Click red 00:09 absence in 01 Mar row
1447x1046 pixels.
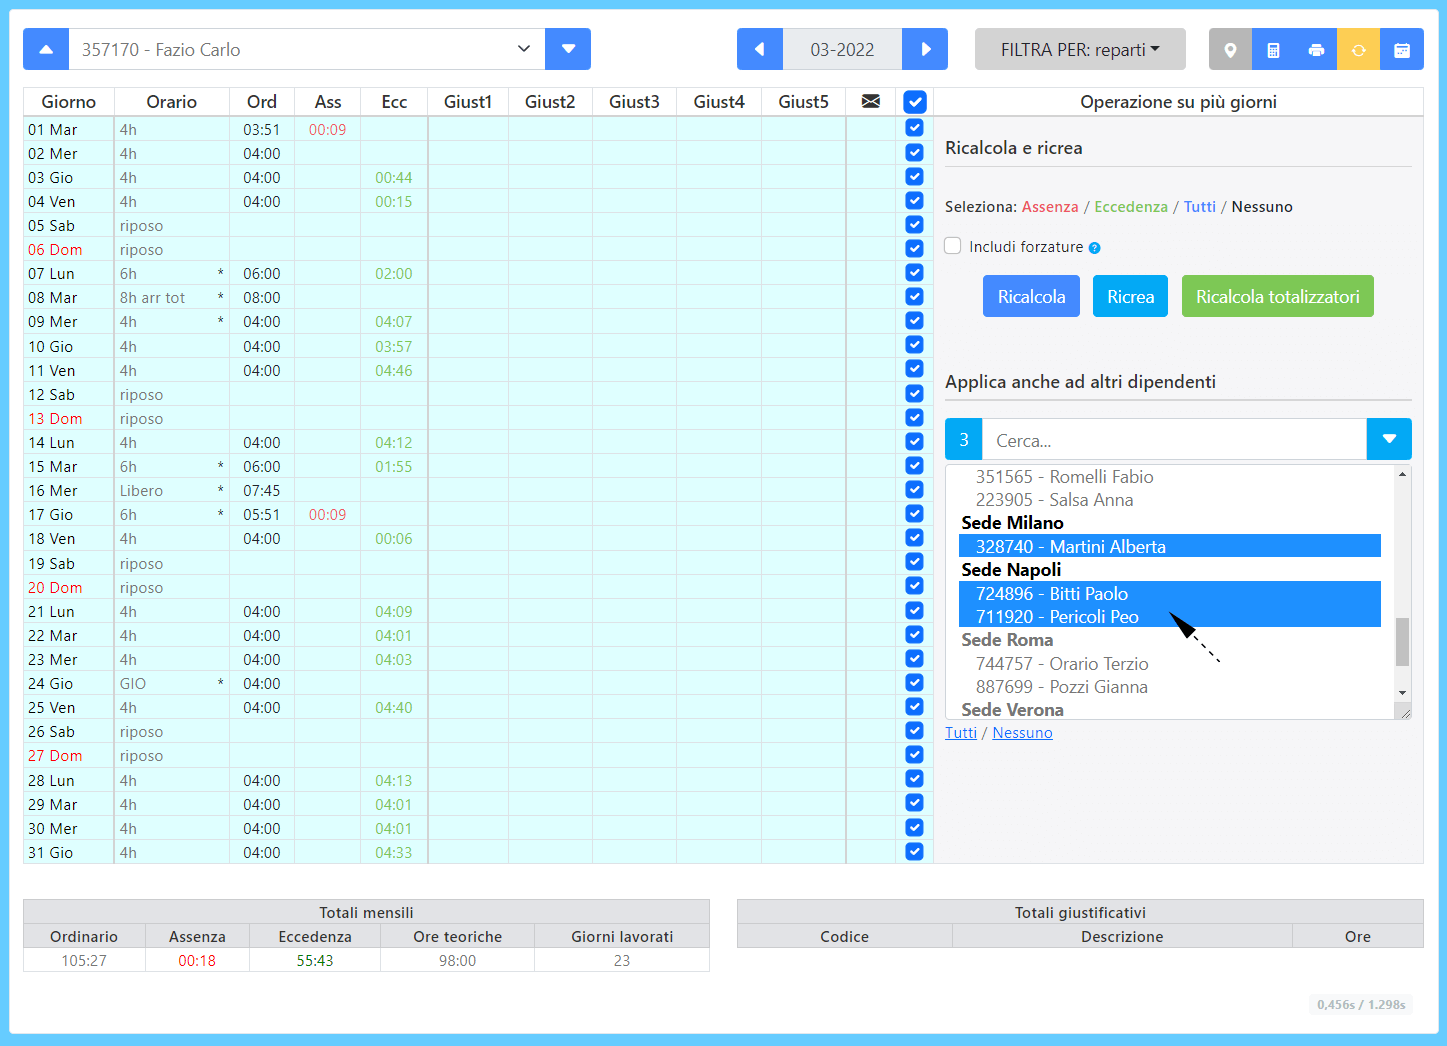click(x=327, y=129)
